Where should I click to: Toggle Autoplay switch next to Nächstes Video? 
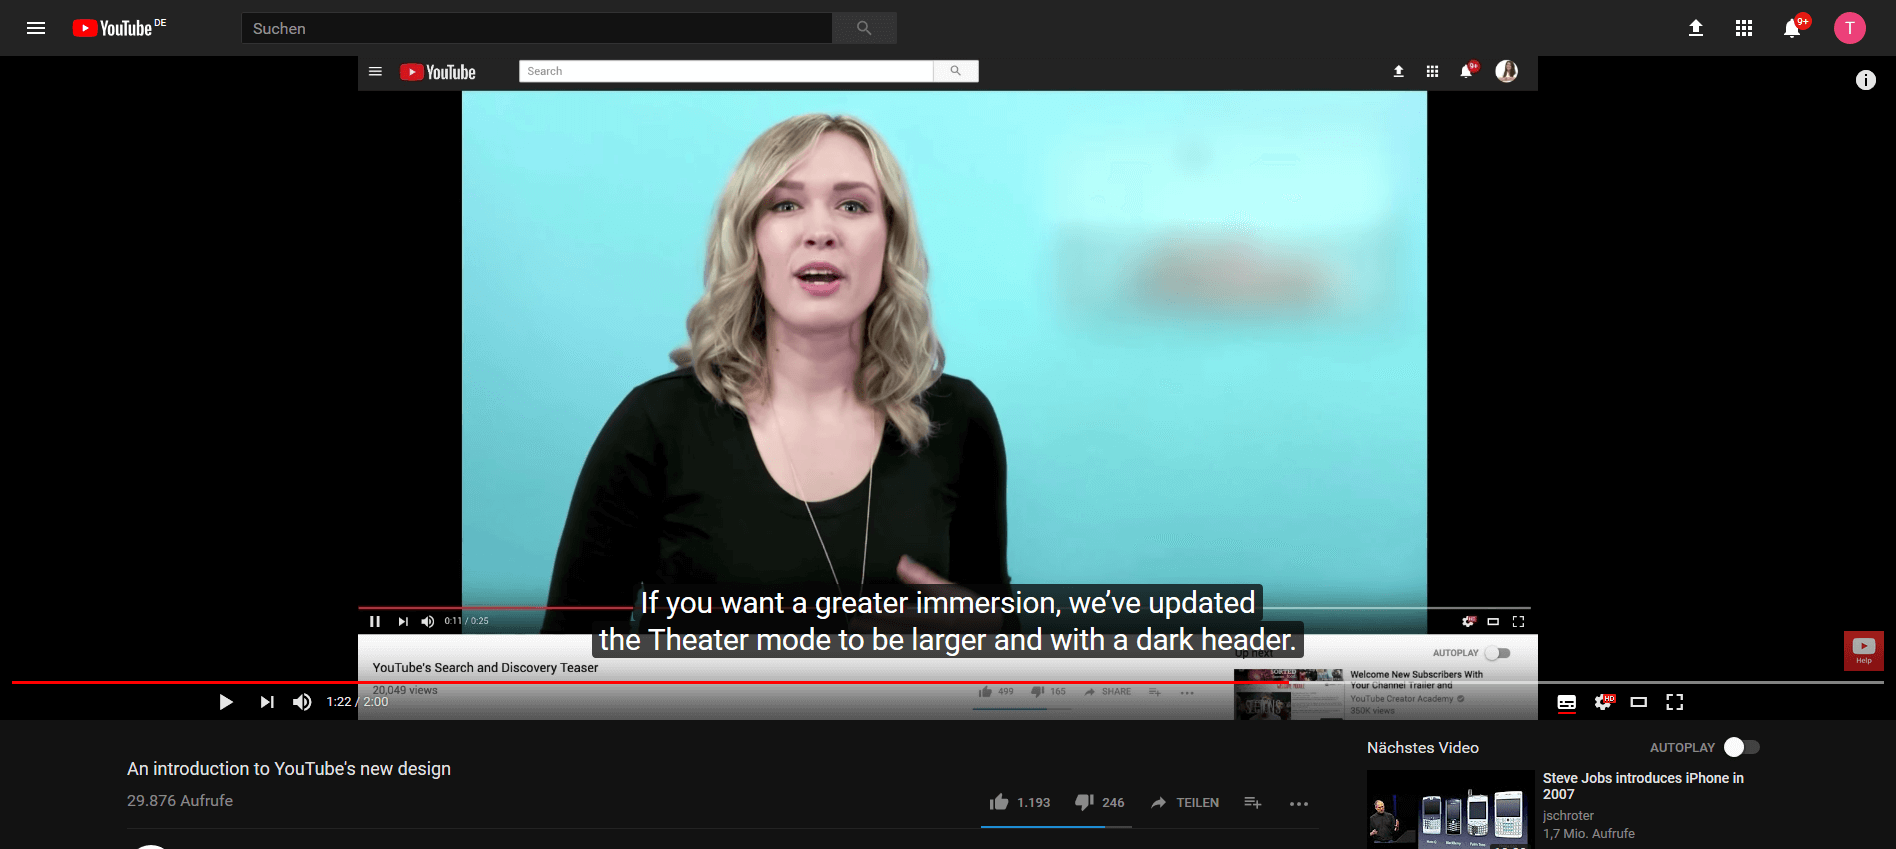(x=1742, y=747)
